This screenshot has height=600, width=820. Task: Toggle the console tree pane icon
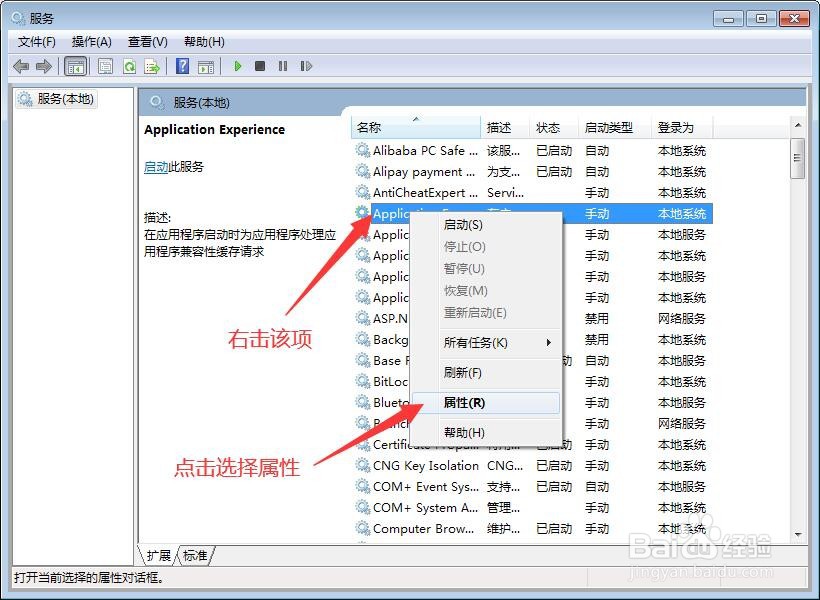(76, 66)
